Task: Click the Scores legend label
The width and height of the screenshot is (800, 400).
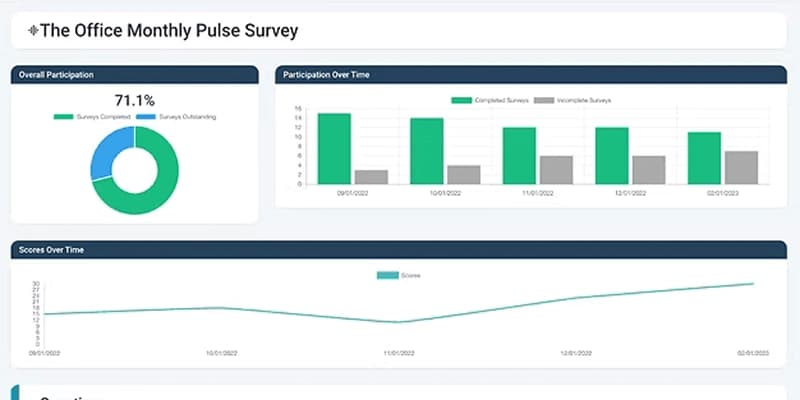Action: pyautogui.click(x=411, y=276)
